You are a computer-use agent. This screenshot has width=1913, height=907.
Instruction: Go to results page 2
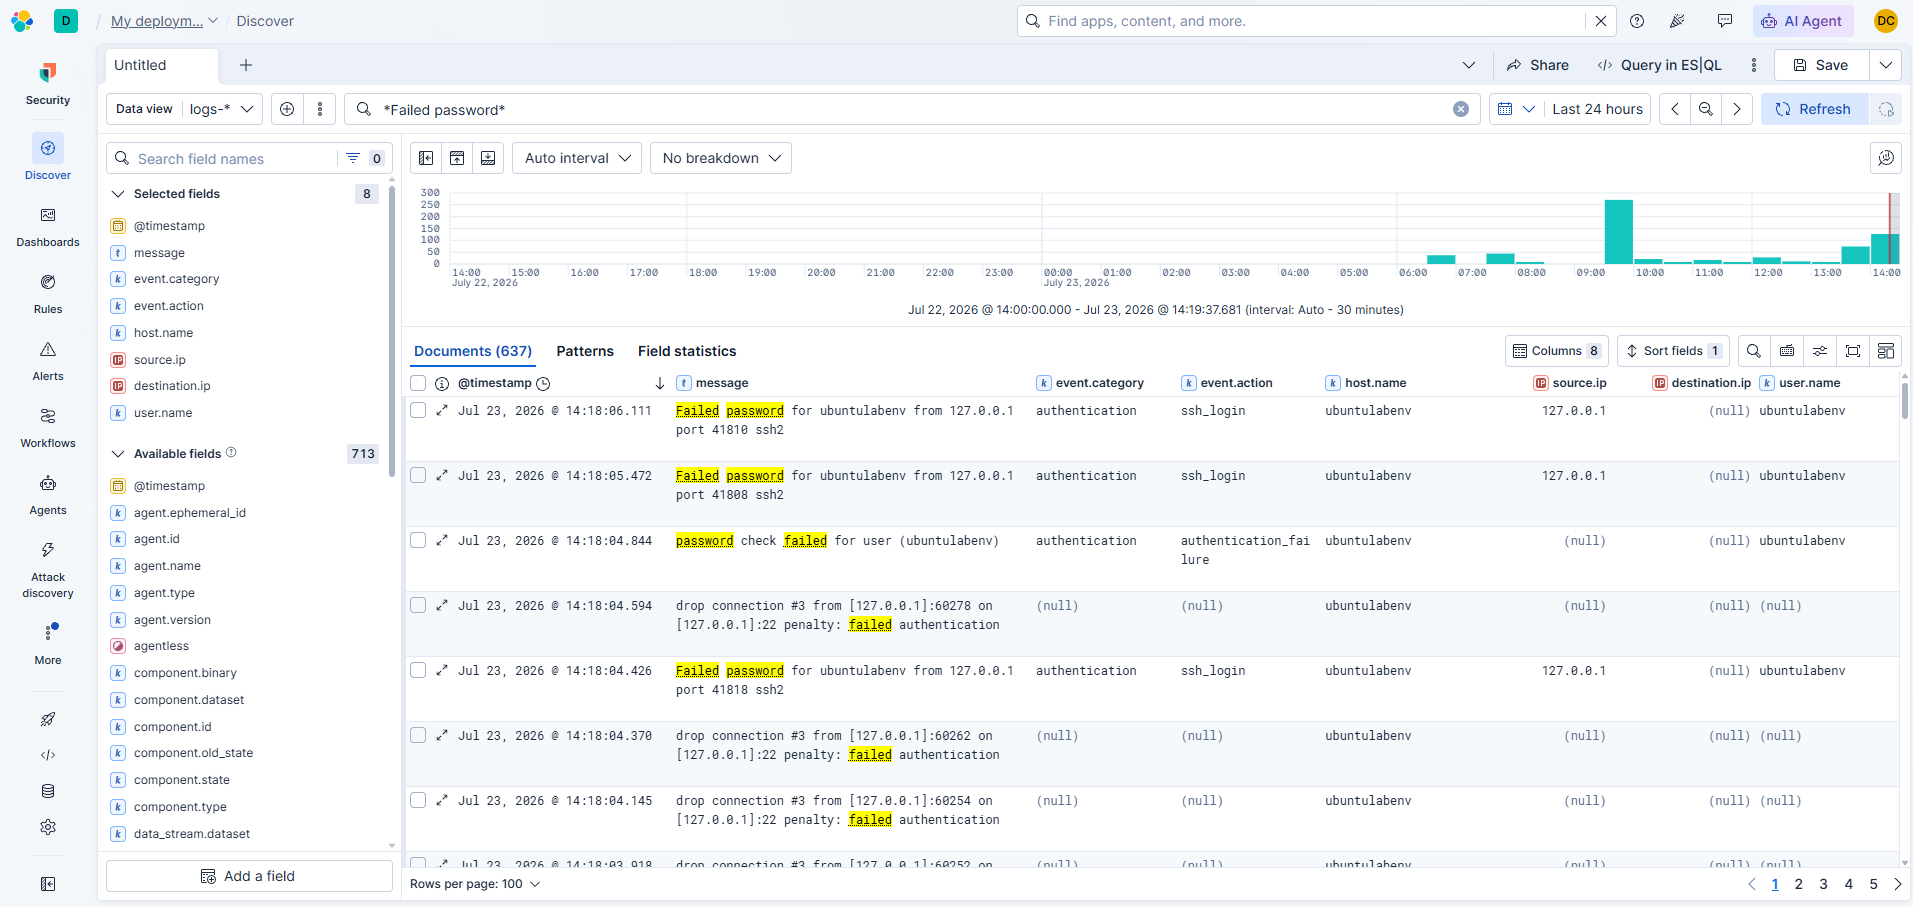click(x=1799, y=884)
